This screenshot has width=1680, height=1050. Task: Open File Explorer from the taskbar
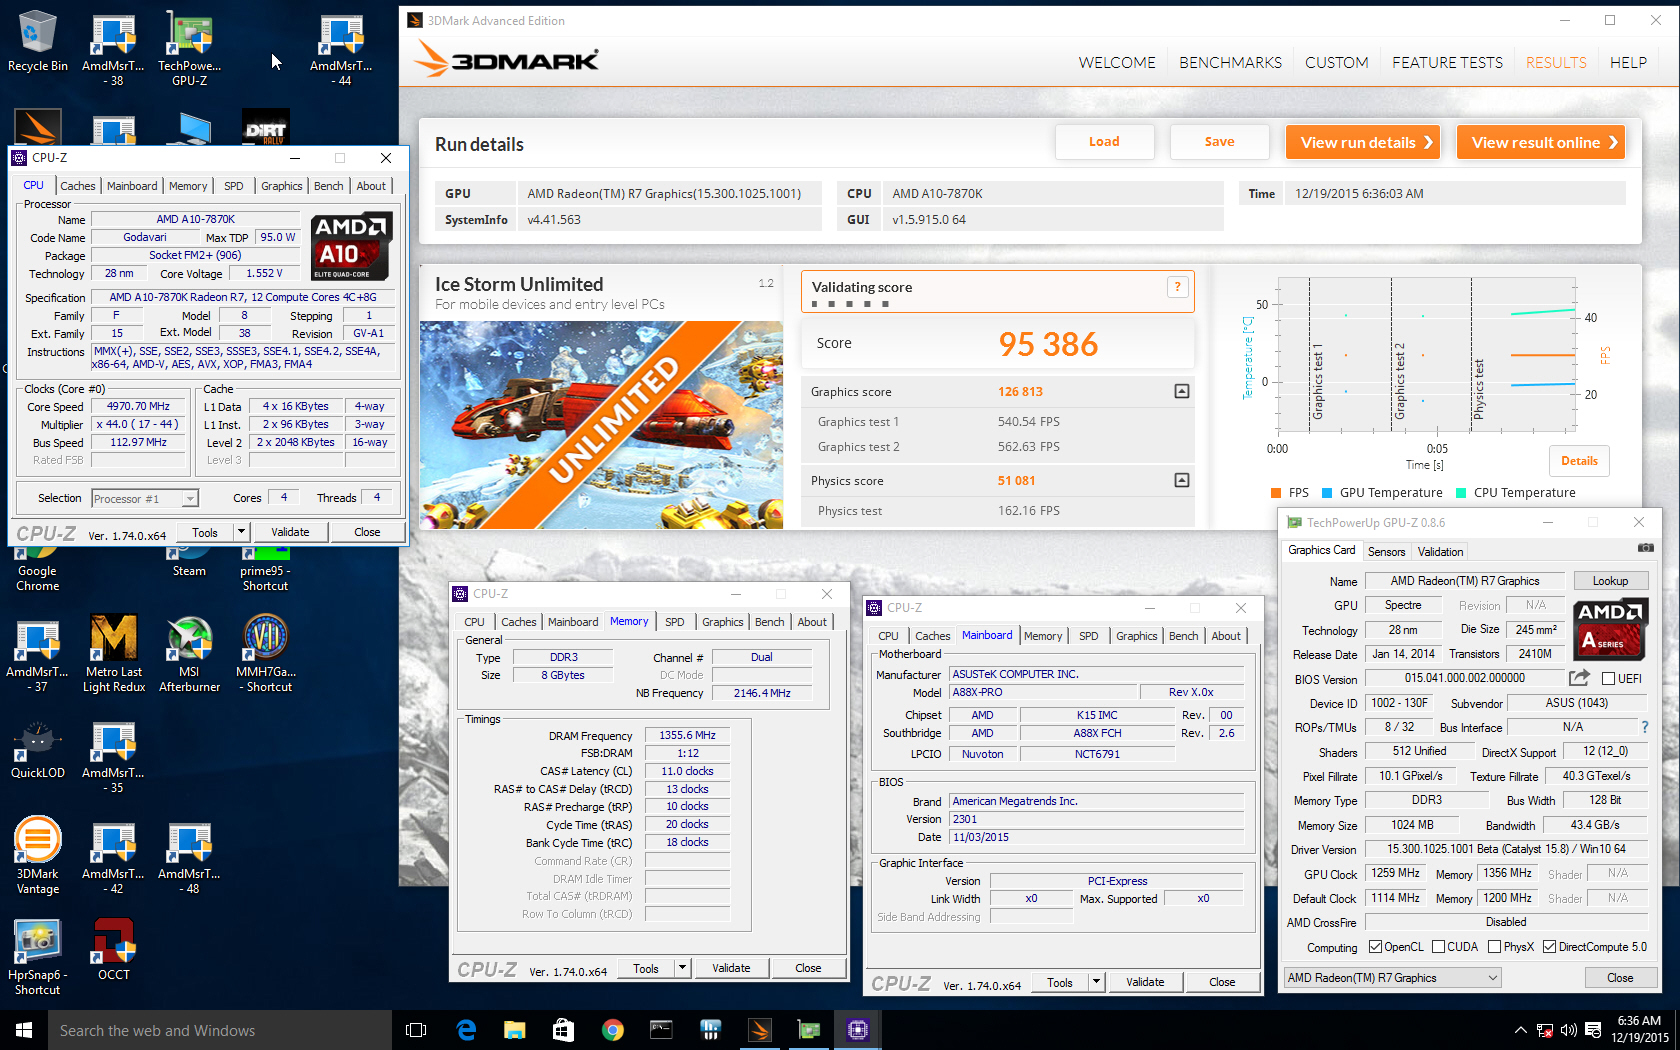[x=515, y=1030]
